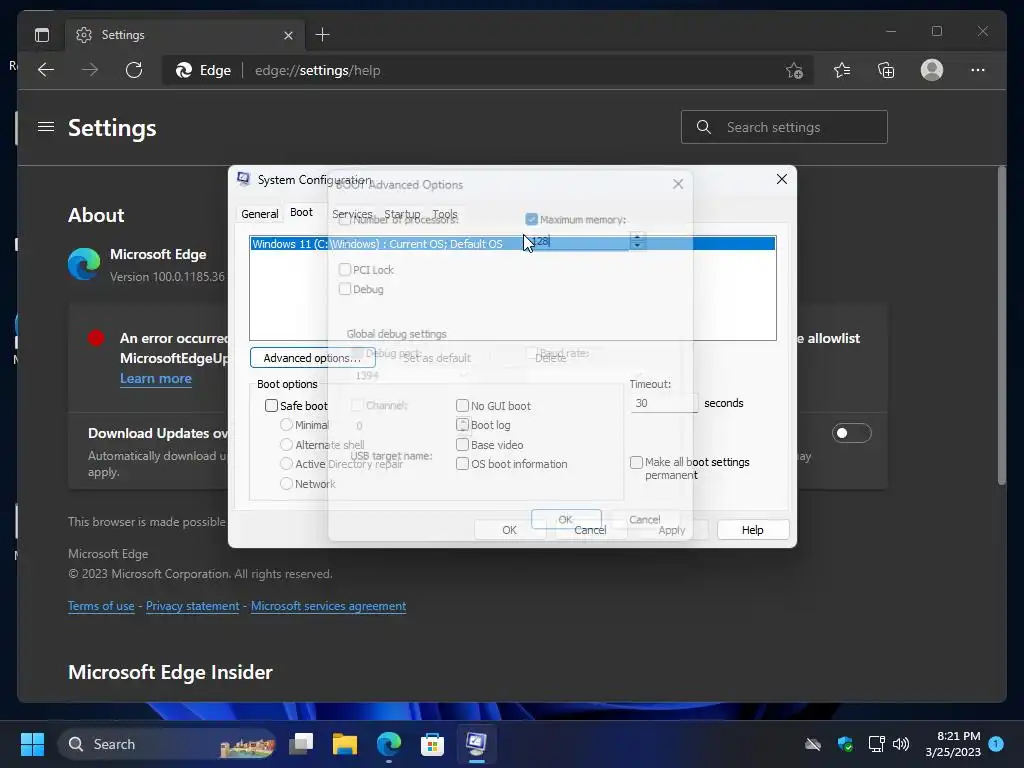The image size is (1024, 768).
Task: Click the Edge forward arrow
Action: (89, 70)
